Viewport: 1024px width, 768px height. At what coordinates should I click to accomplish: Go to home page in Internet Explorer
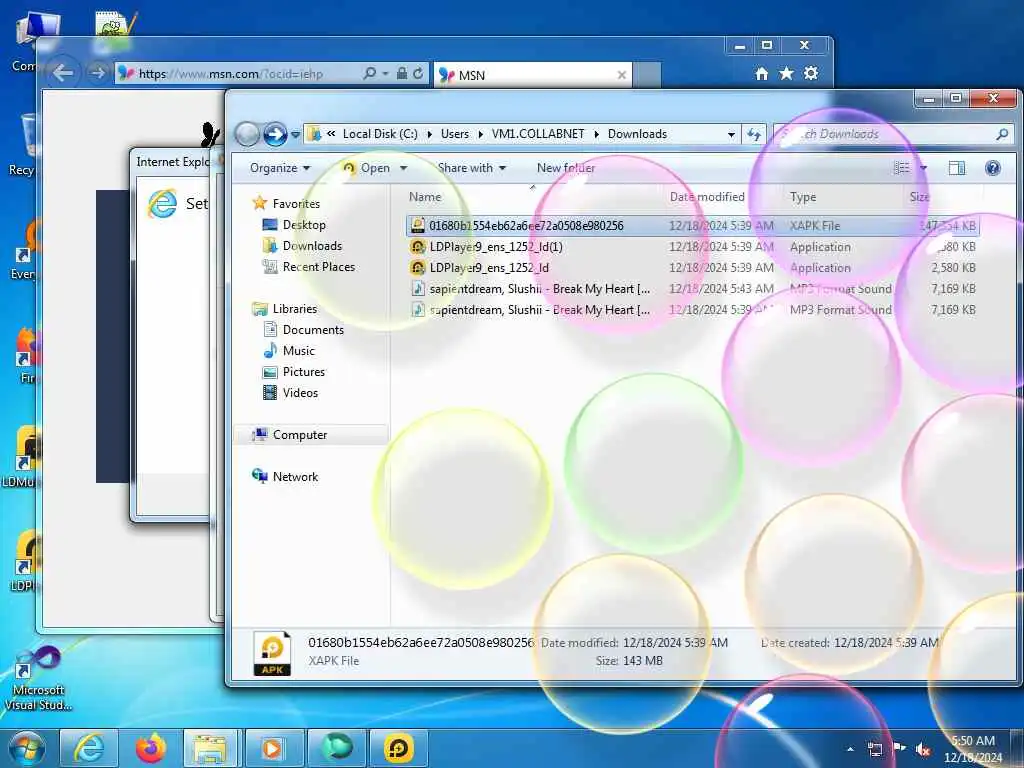click(761, 74)
